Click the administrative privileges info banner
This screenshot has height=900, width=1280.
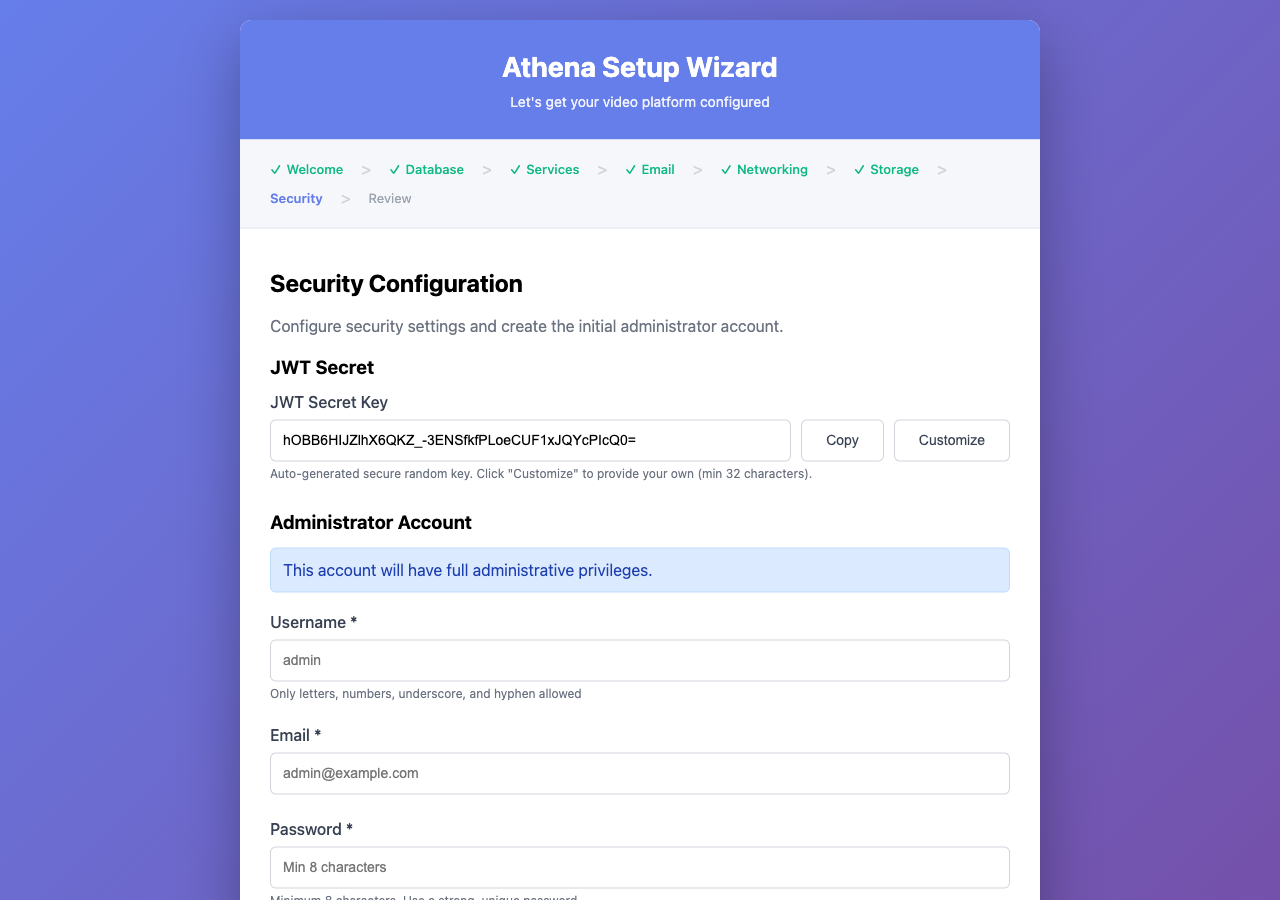(x=640, y=570)
